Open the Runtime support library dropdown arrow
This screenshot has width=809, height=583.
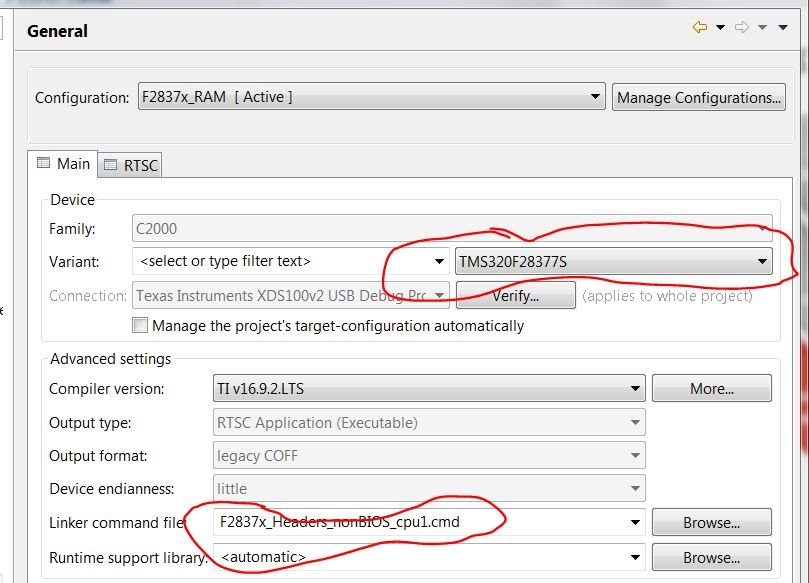point(635,558)
